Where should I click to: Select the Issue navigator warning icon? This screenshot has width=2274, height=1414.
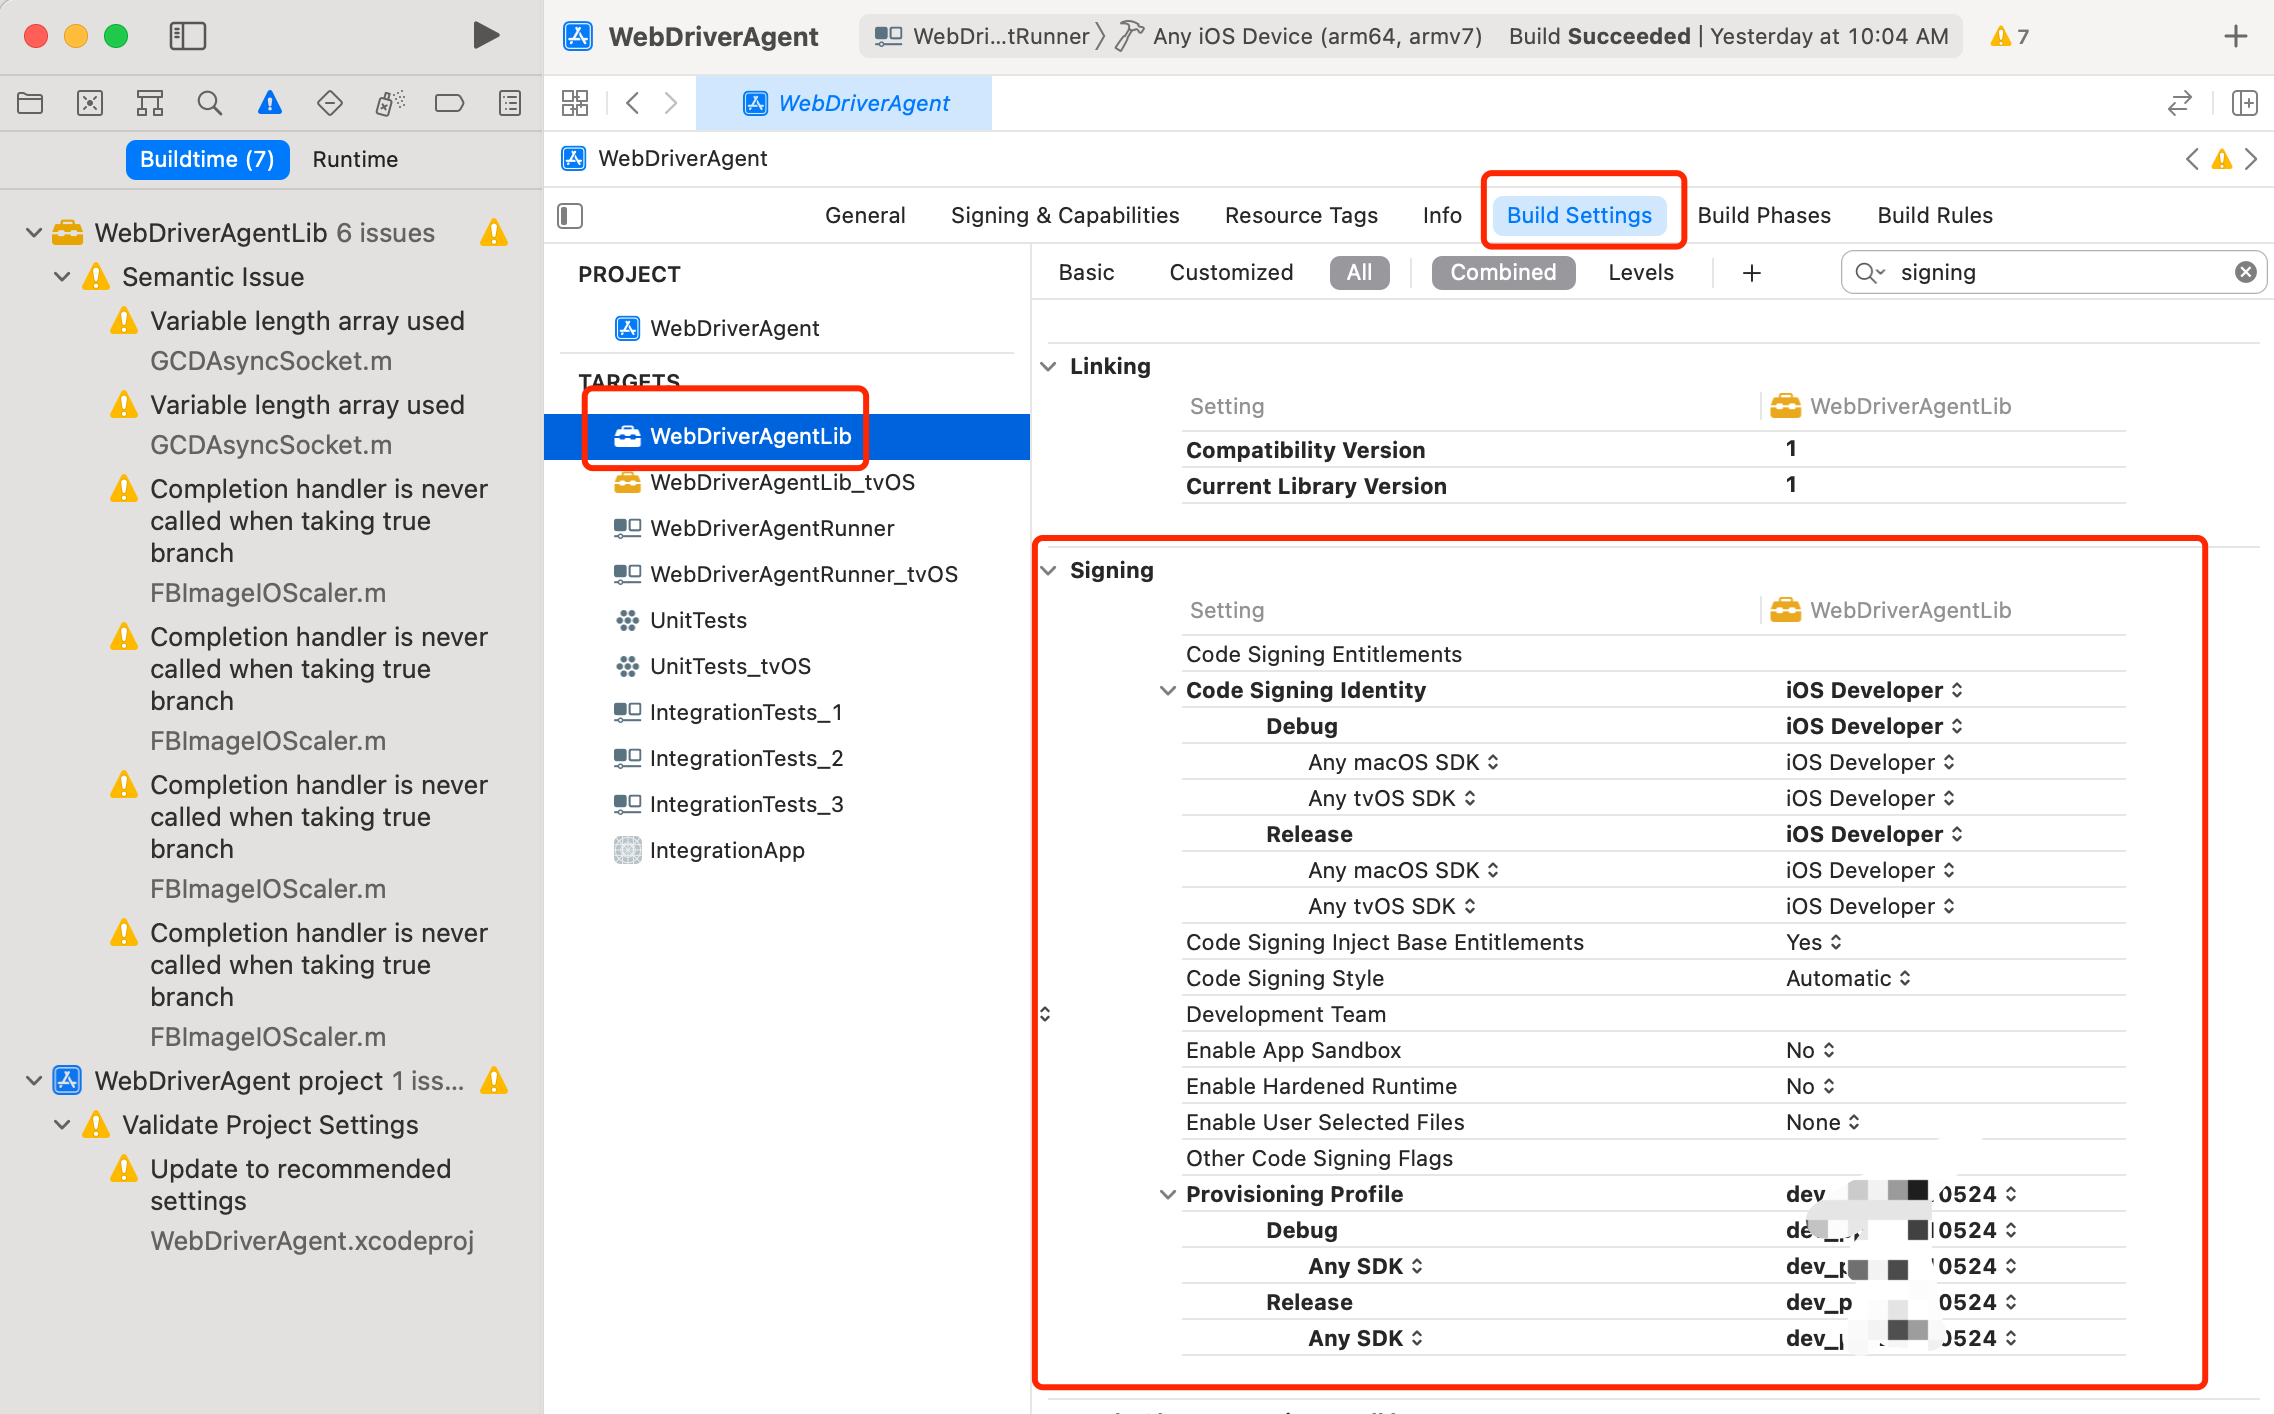tap(269, 103)
